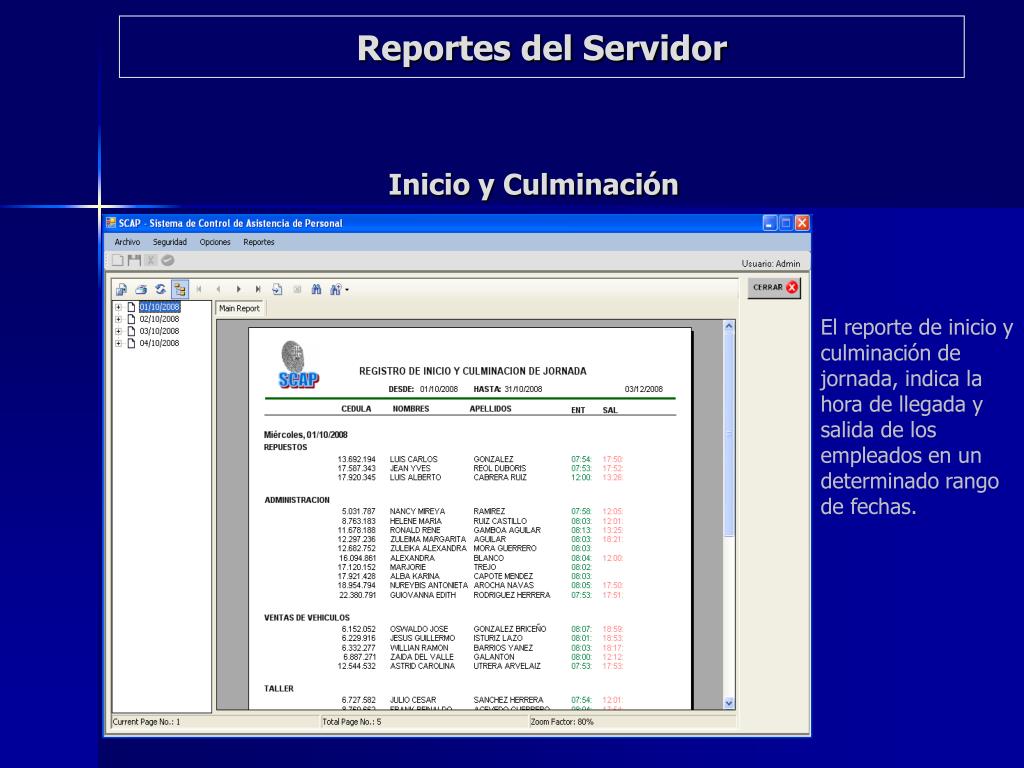
Task: Click the Find Text binoculars icon
Action: click(317, 289)
